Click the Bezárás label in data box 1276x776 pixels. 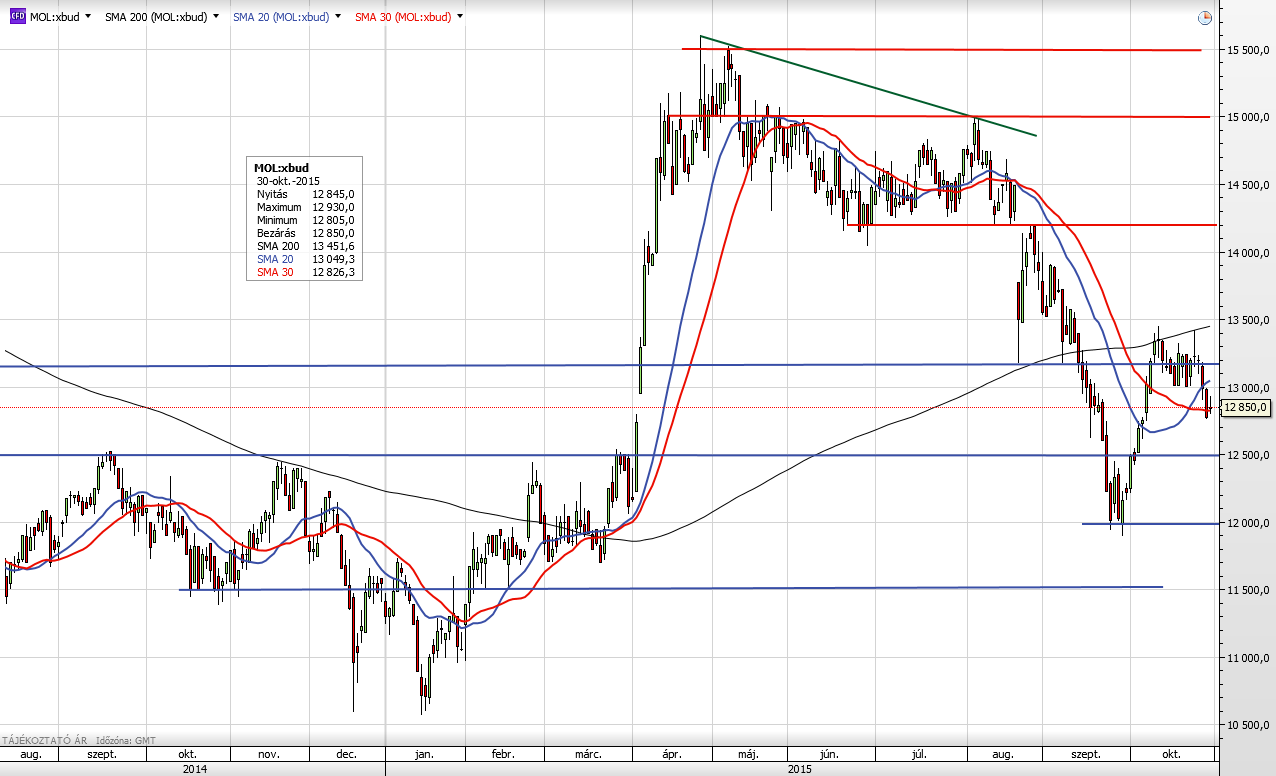[x=277, y=233]
